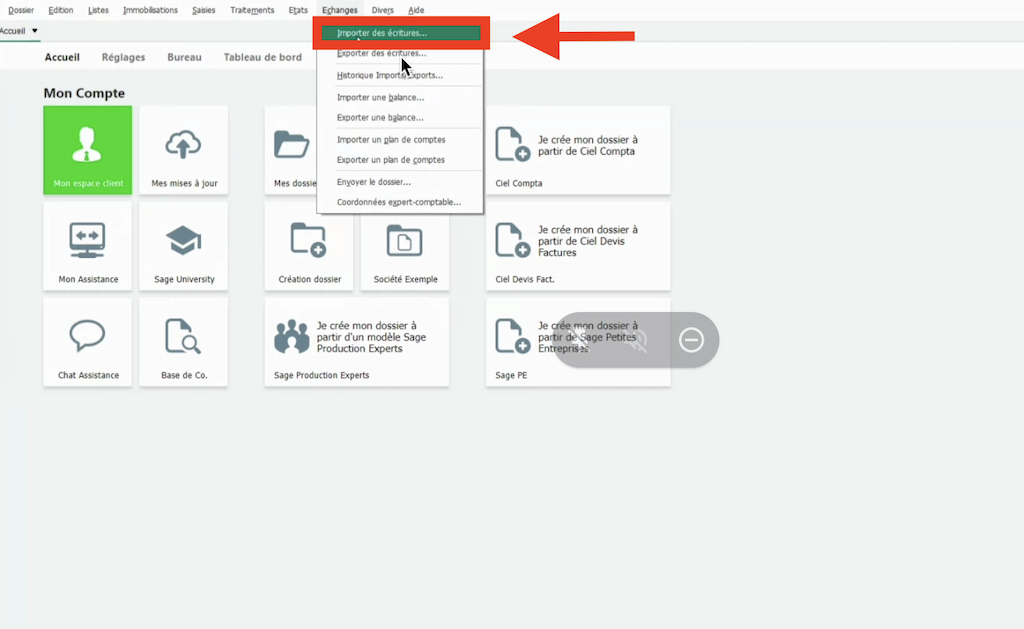Screen dimensions: 1024x629
Task: Open the Sage University tile
Action: (x=184, y=246)
